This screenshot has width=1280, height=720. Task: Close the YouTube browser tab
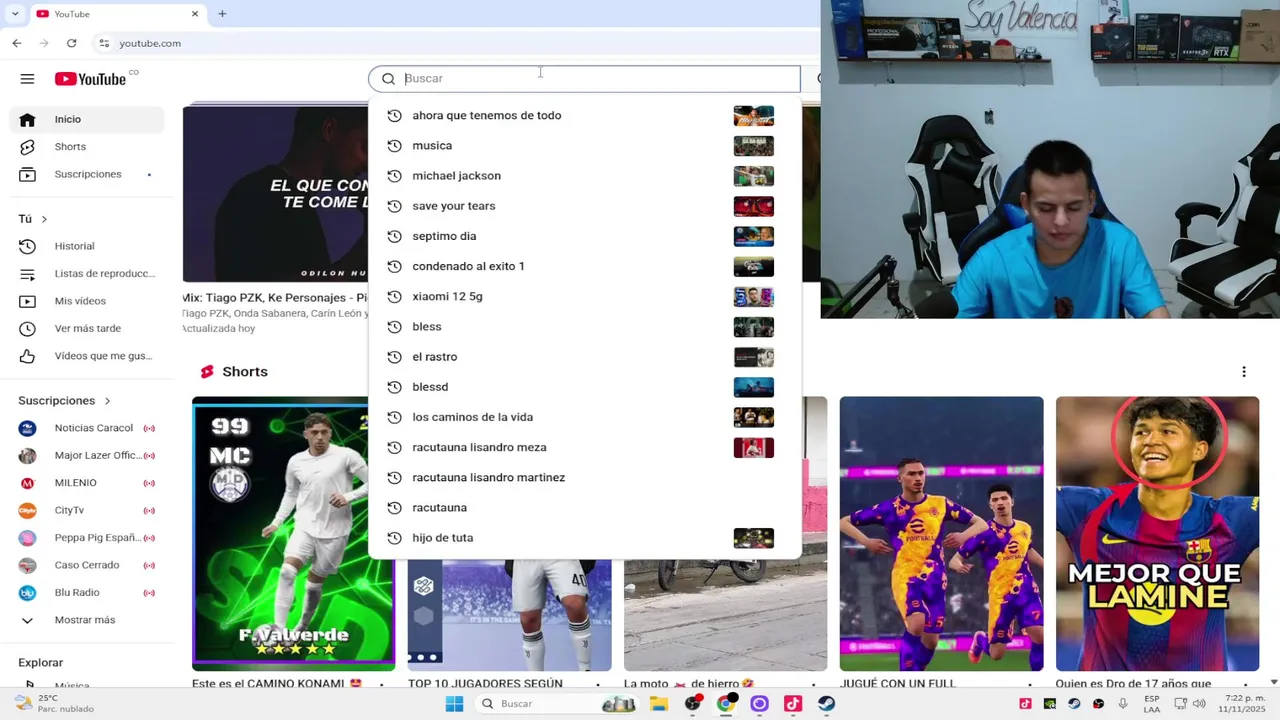[195, 14]
